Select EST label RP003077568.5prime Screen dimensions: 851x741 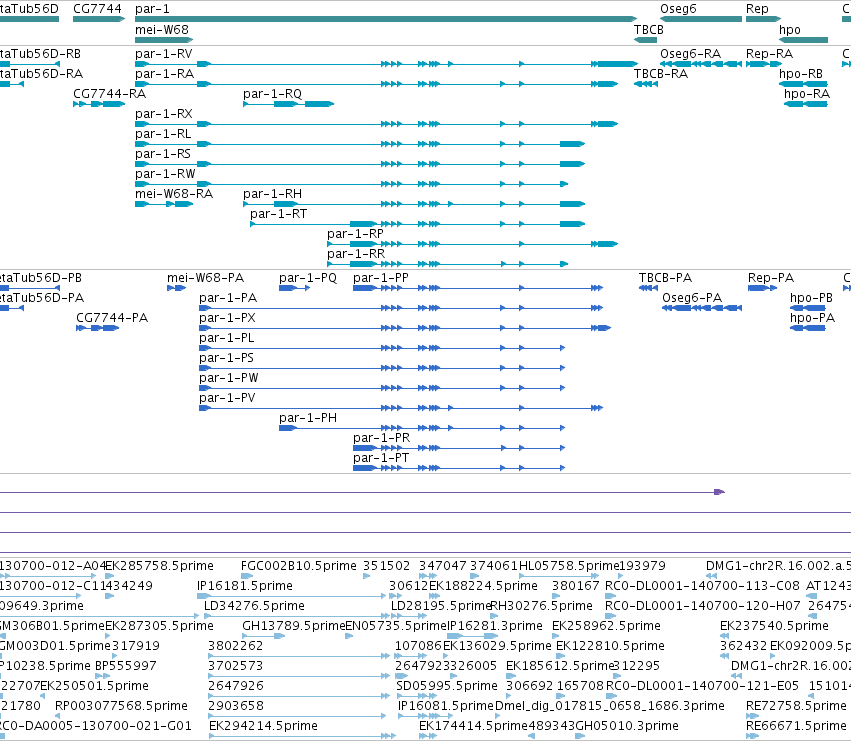(121, 706)
